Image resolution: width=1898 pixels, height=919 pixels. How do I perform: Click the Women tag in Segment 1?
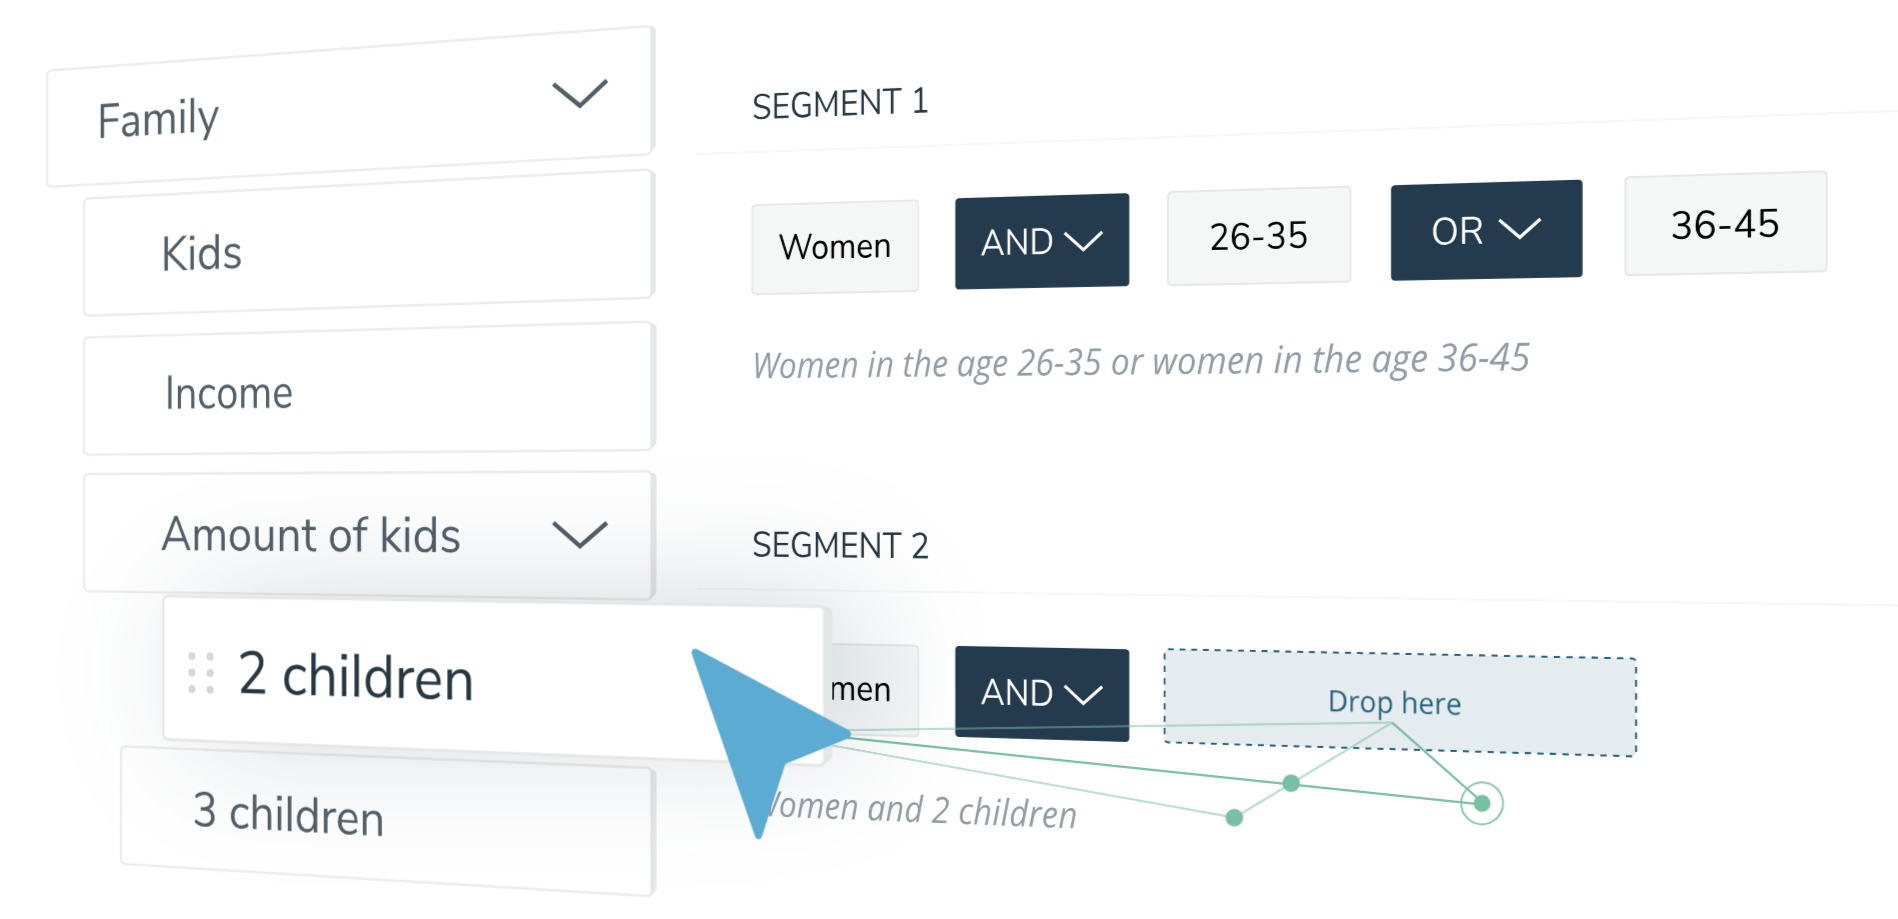834,247
